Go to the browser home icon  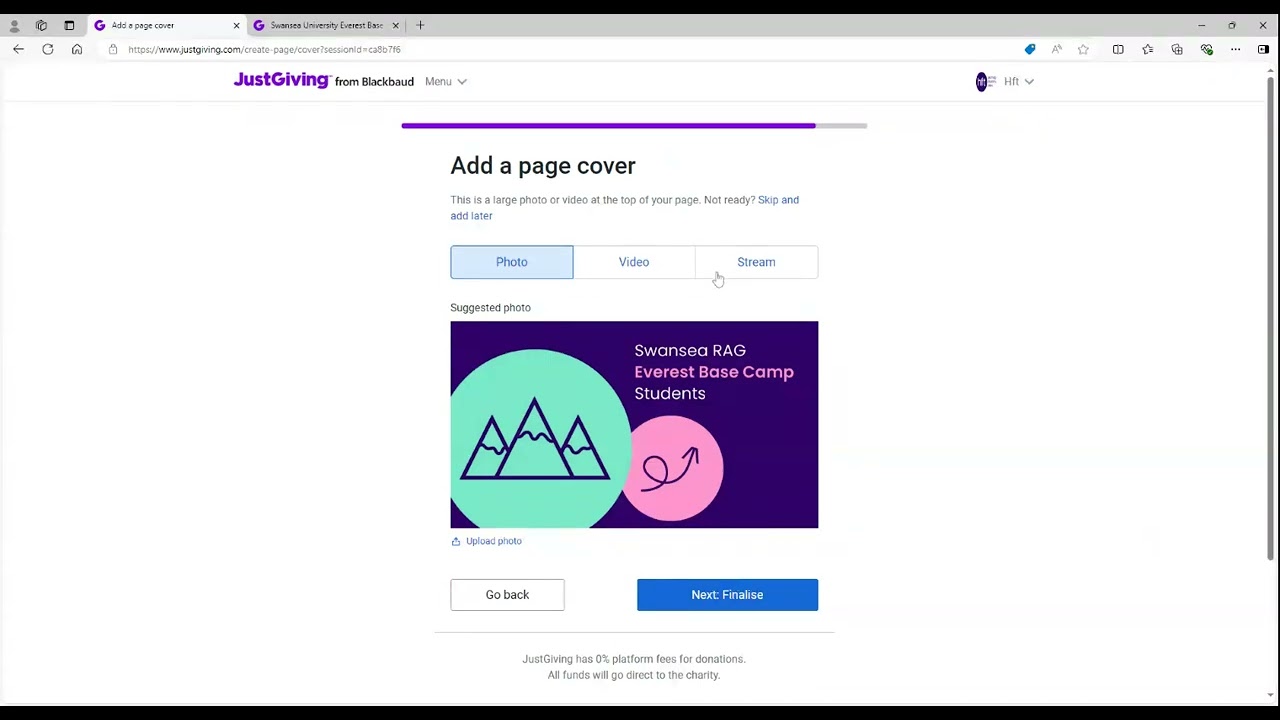click(77, 49)
